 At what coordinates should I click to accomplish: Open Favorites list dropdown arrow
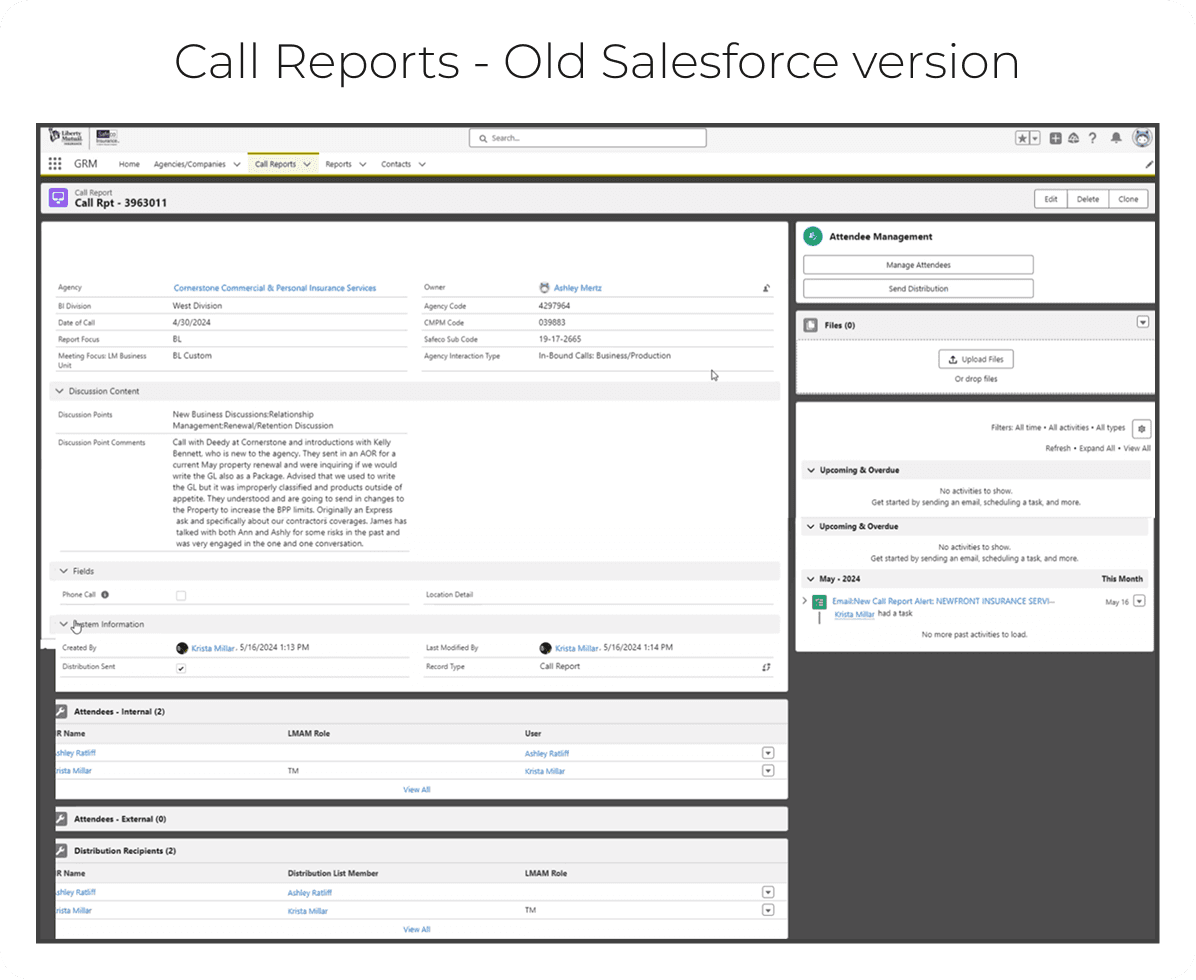click(1035, 138)
